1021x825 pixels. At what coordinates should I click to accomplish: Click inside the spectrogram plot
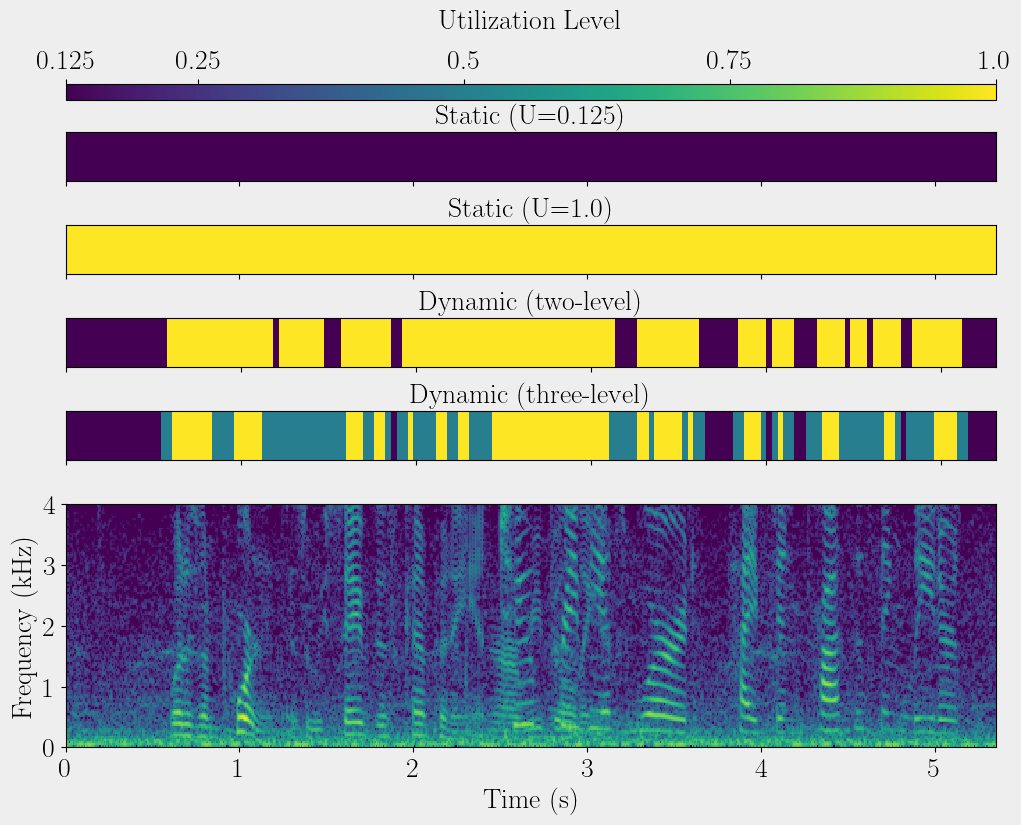(531, 625)
